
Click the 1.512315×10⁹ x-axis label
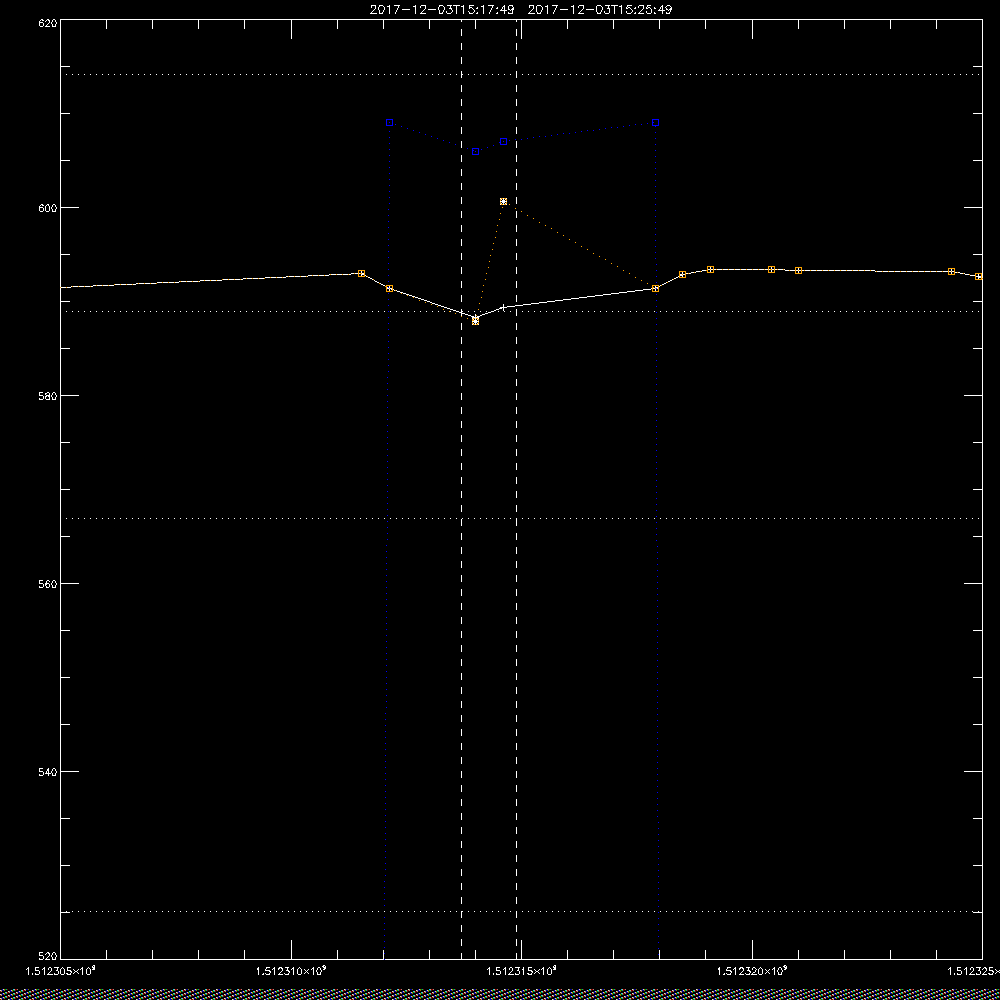[x=522, y=971]
